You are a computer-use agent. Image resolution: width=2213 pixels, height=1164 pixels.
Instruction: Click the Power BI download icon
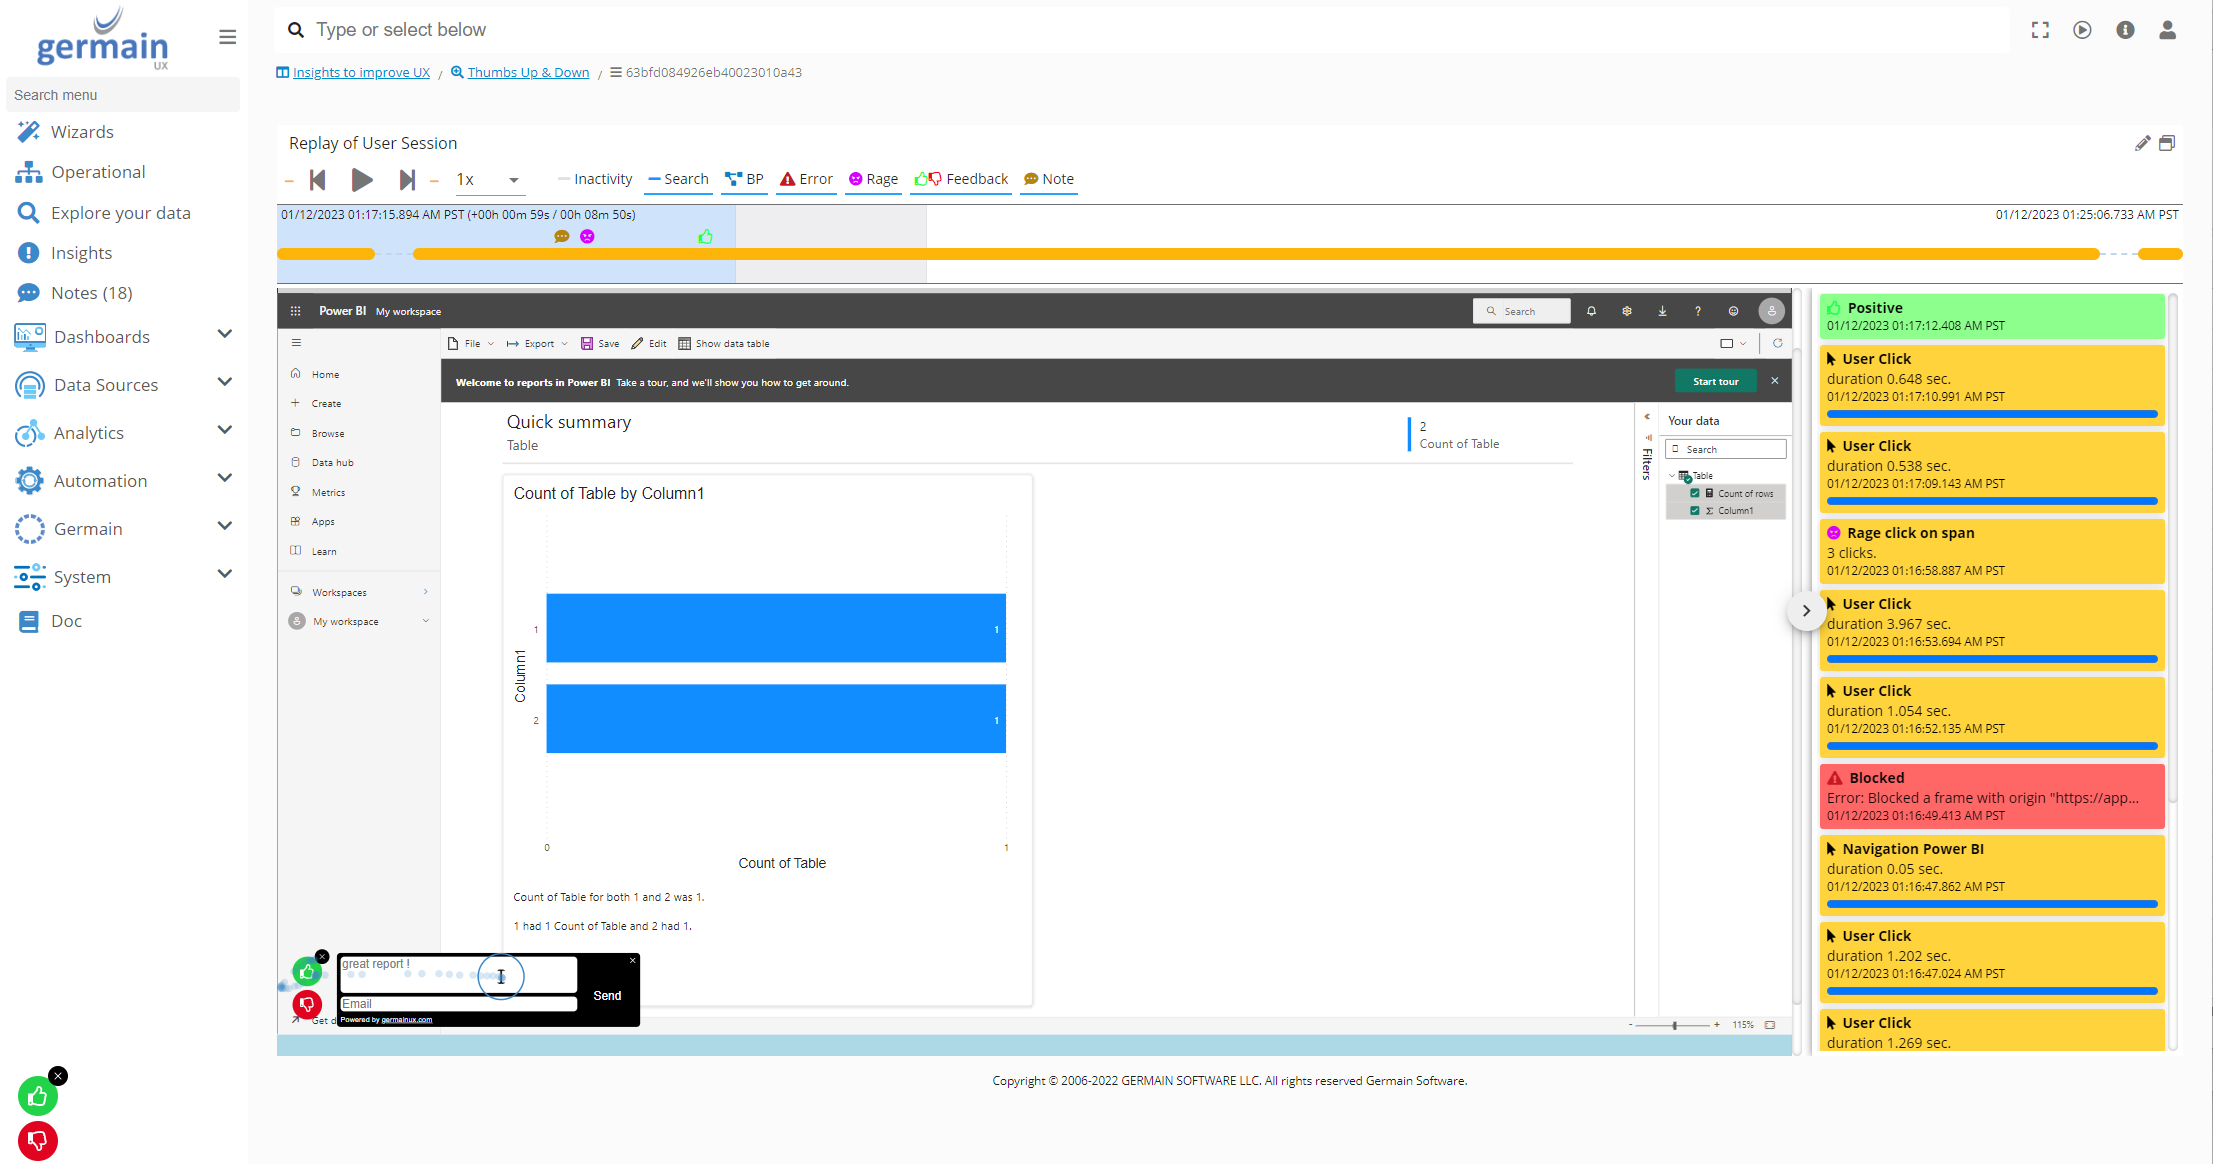[x=1662, y=311]
